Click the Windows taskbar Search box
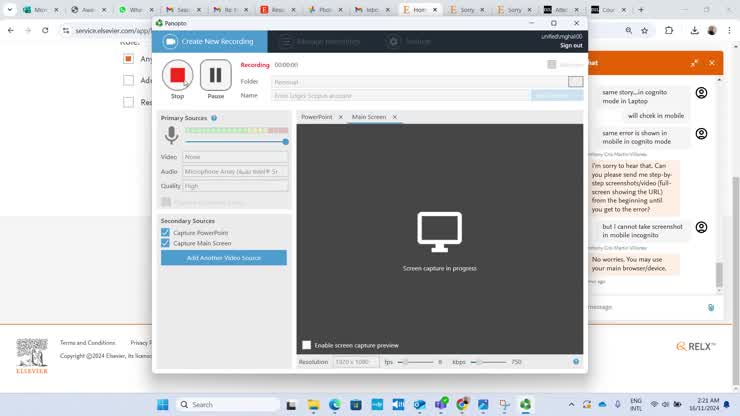740x416 pixels. click(x=228, y=405)
